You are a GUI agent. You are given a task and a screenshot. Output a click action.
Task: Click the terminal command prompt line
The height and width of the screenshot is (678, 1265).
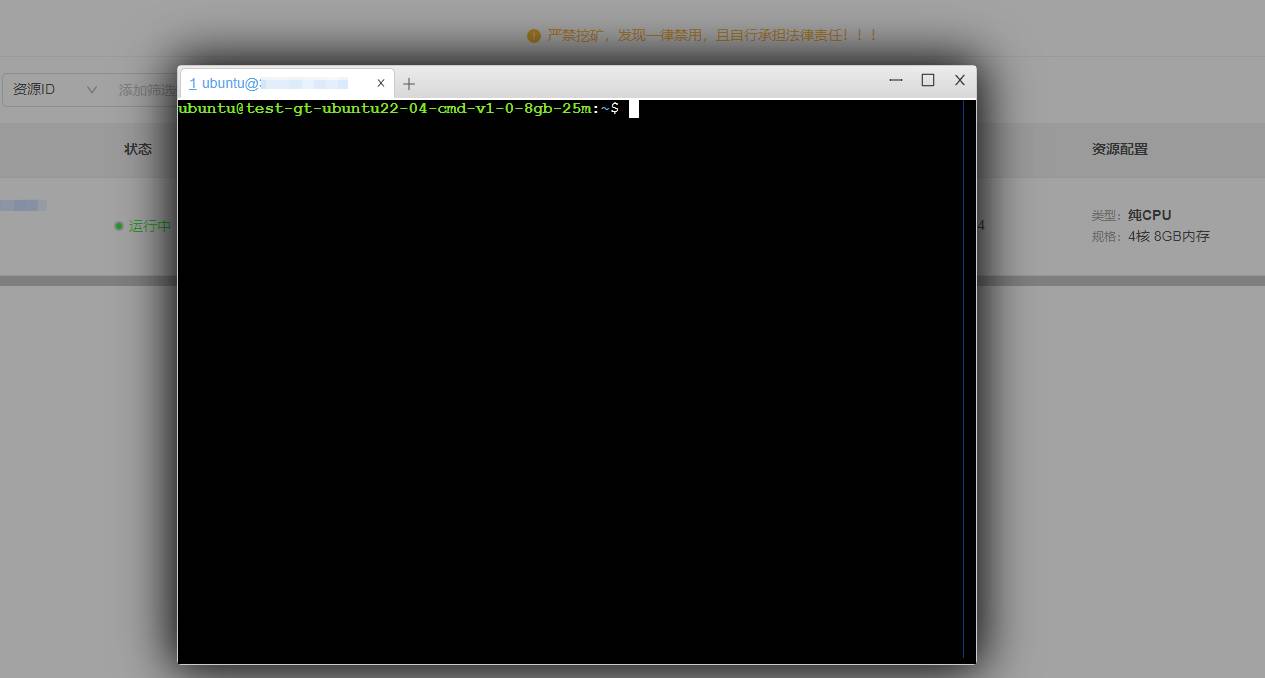click(408, 108)
